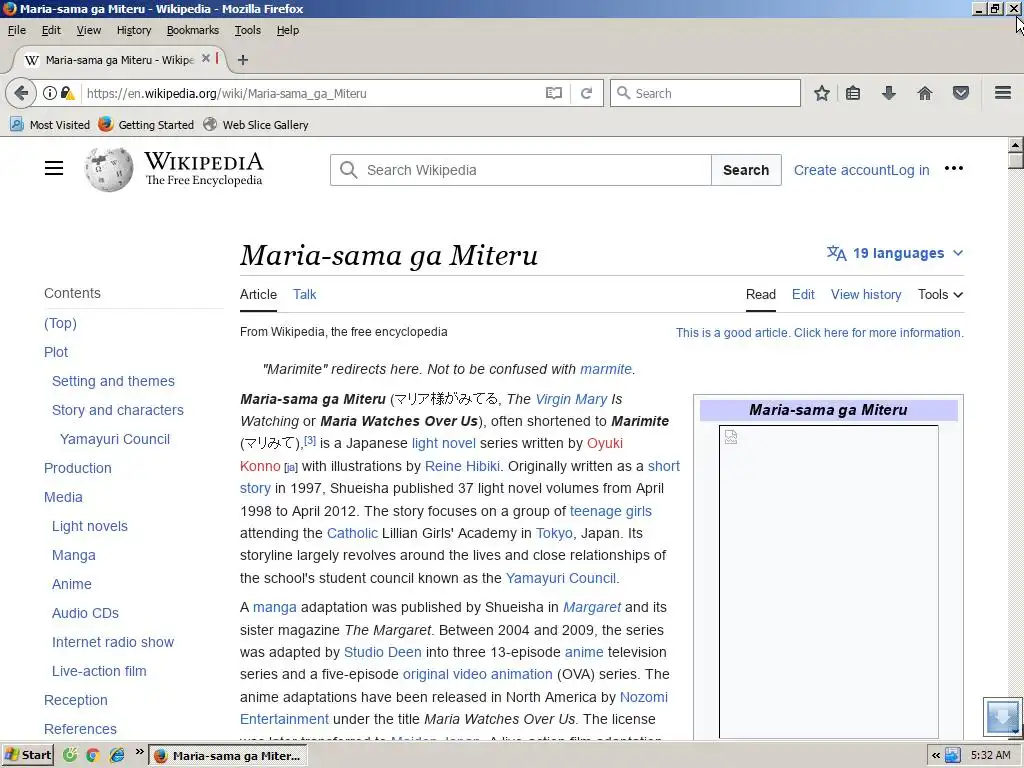Open the File menu
This screenshot has height=768, width=1024.
click(17, 30)
